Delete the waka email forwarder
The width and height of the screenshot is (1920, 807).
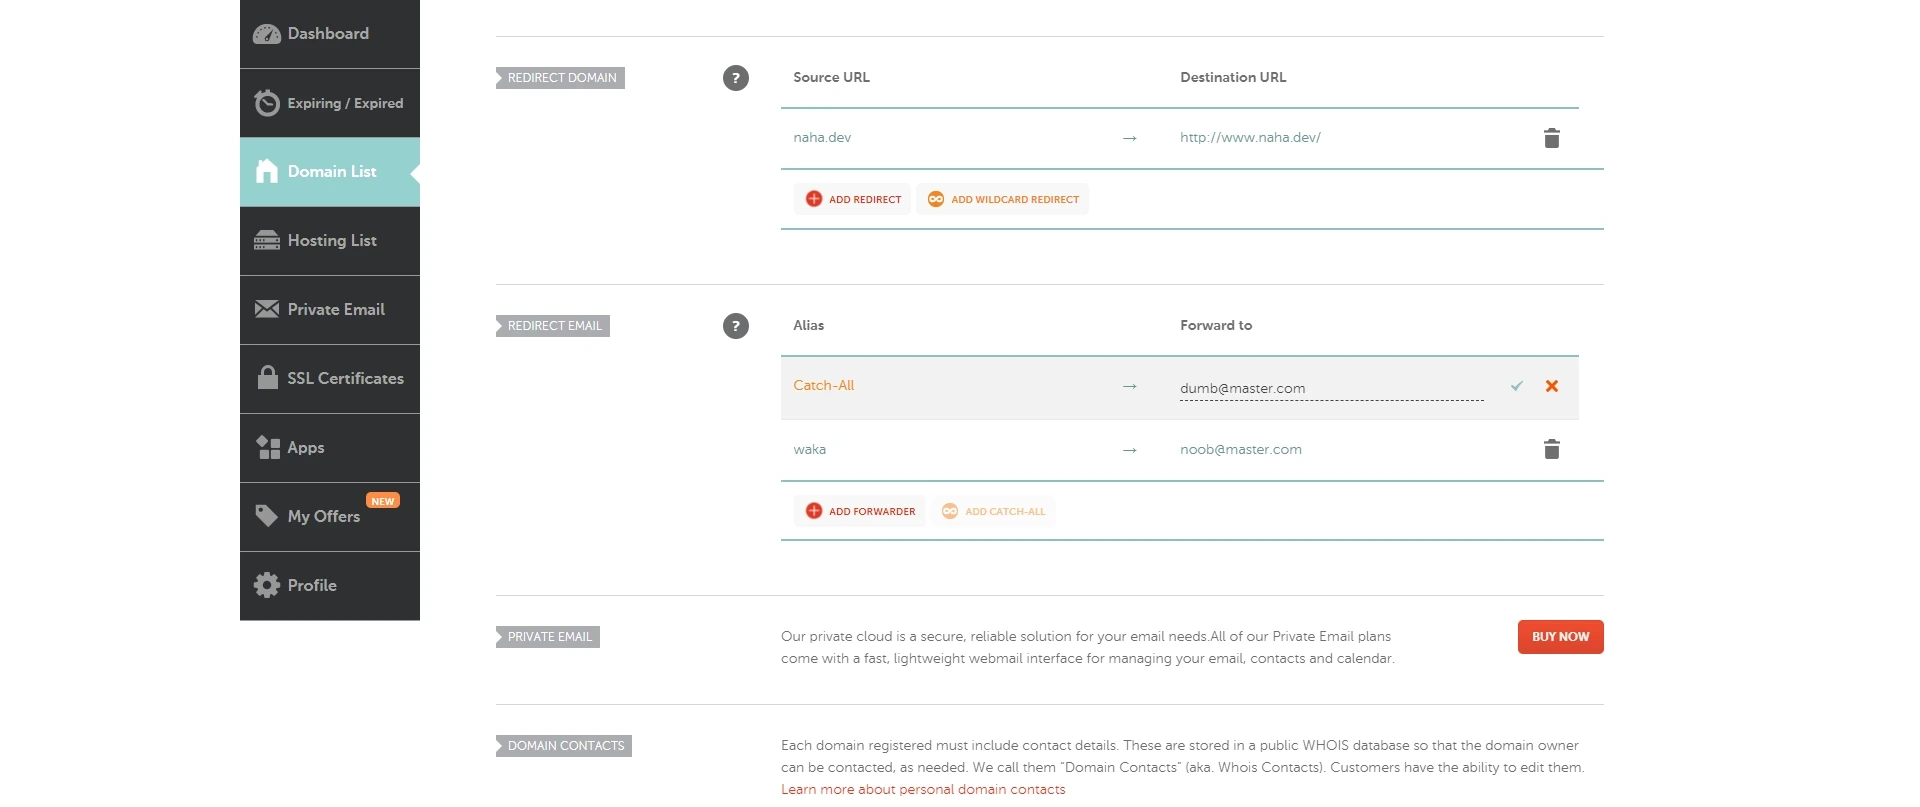coord(1551,450)
